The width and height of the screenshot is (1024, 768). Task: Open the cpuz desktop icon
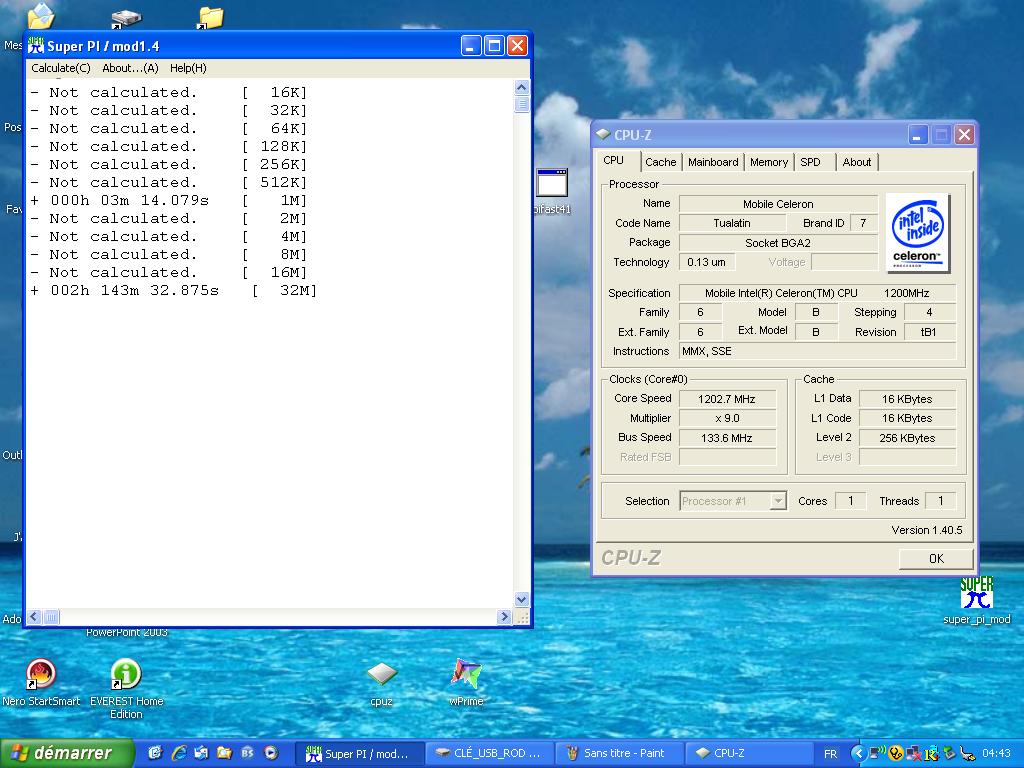(x=381, y=683)
